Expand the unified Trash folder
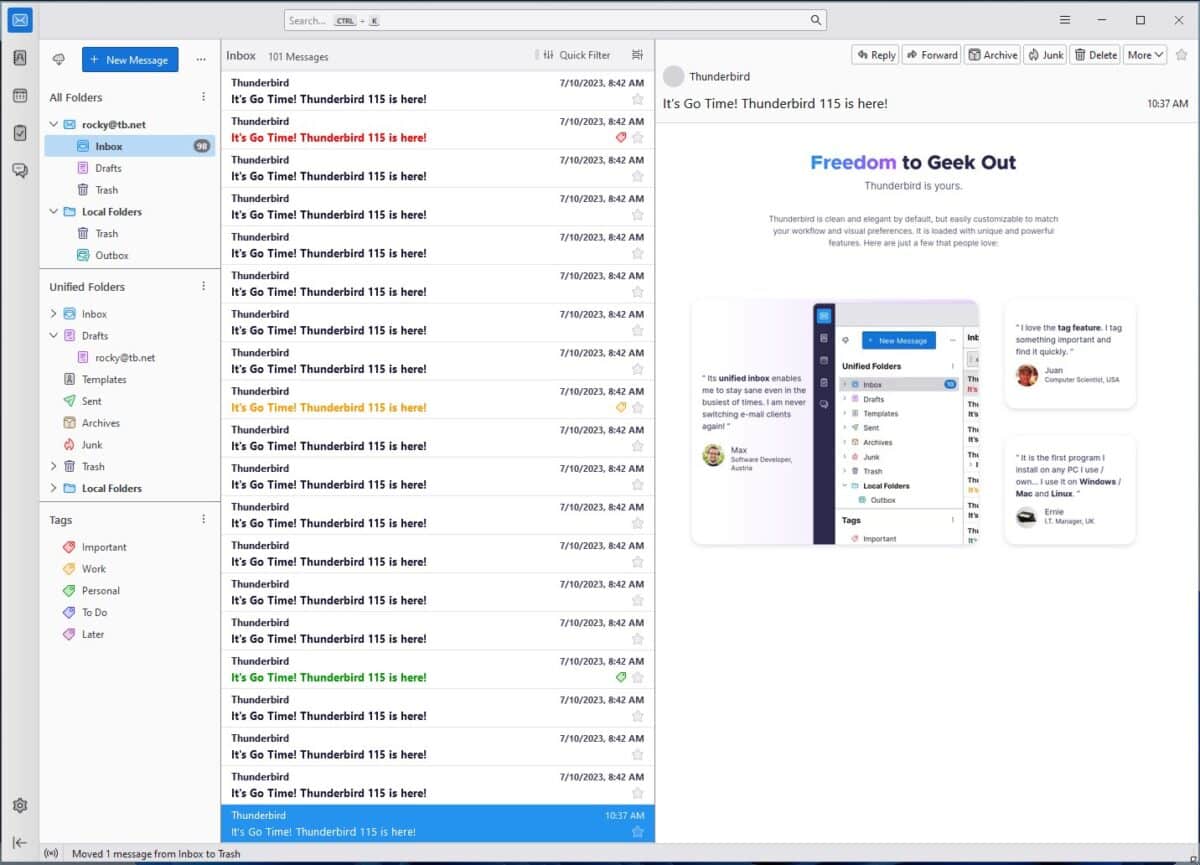The height and width of the screenshot is (865, 1200). click(55, 466)
